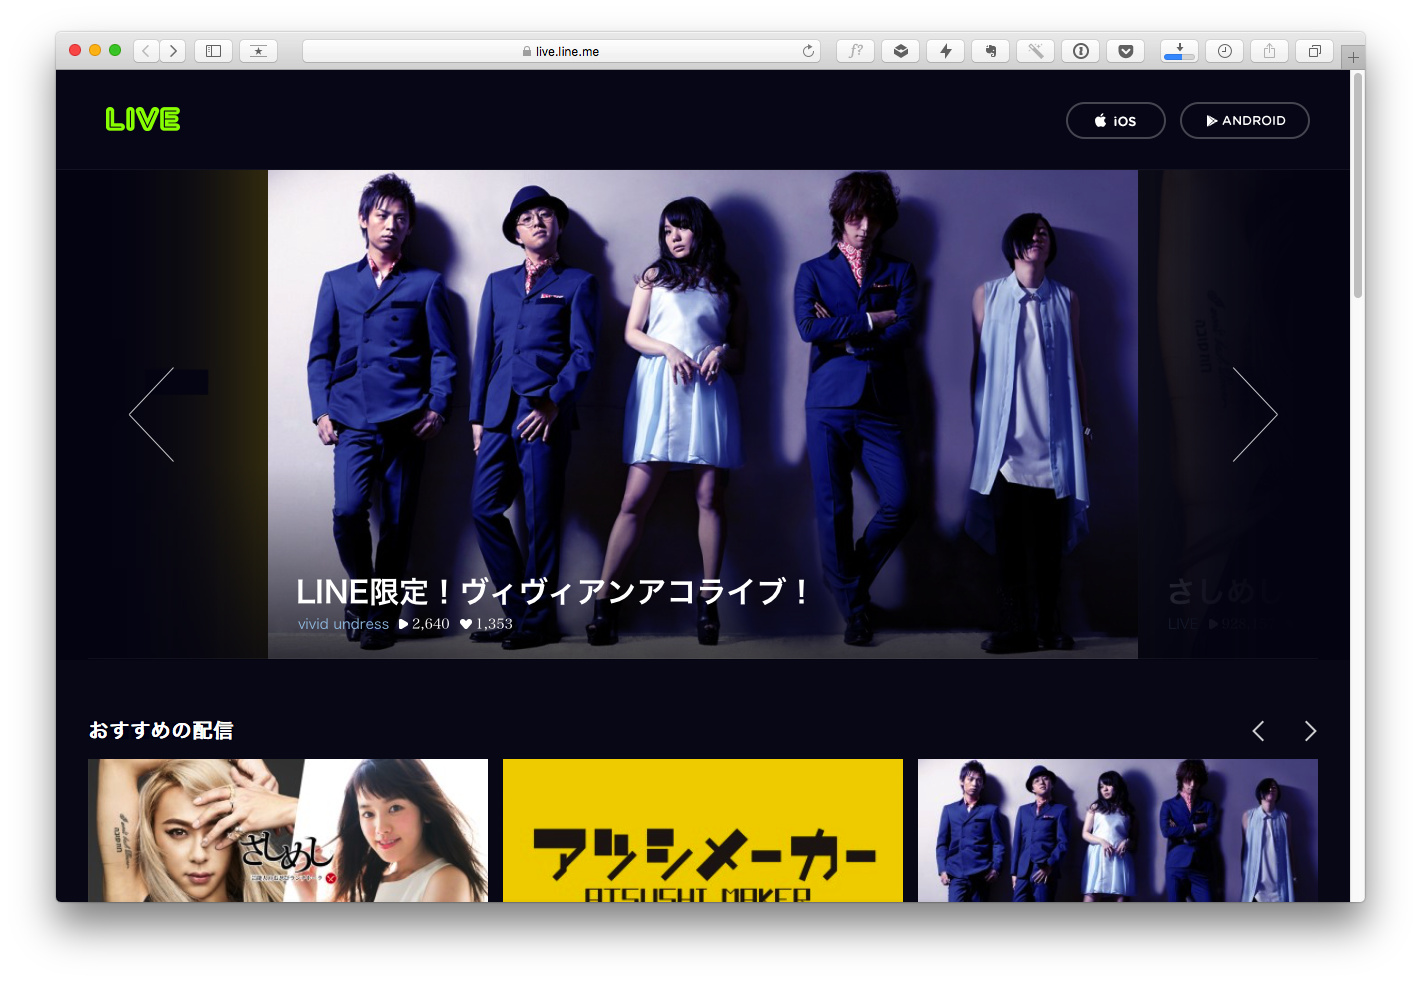Viewport: 1421px width, 982px height.
Task: Click the page vertical scrollbar thumb
Action: (1357, 185)
